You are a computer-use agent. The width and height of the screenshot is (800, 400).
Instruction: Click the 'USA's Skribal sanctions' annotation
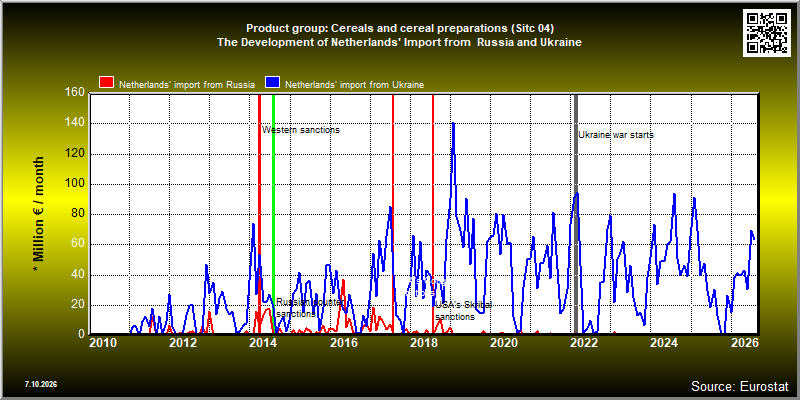click(463, 311)
